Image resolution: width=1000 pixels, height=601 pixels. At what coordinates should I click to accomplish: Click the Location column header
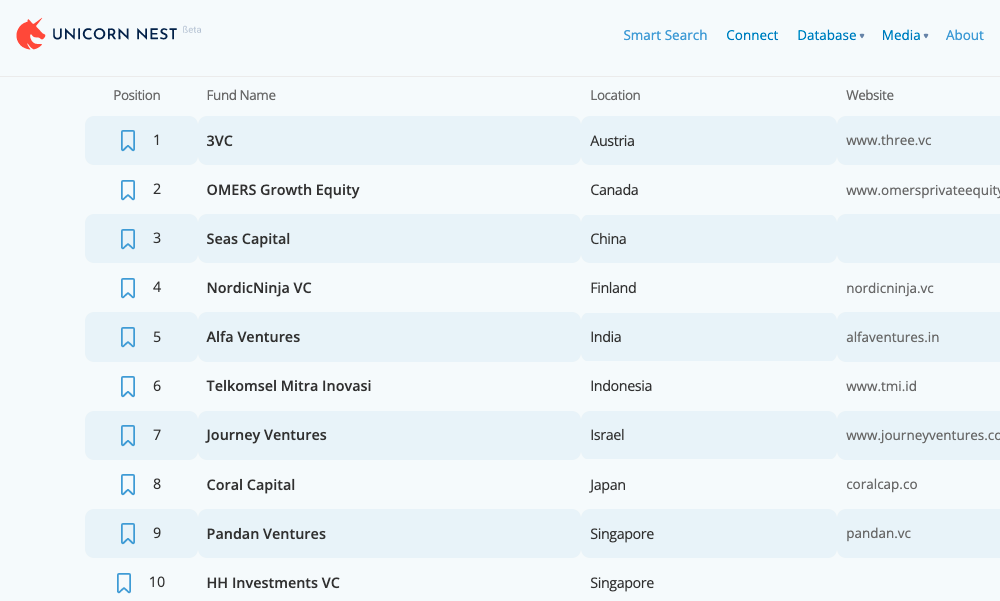[615, 95]
